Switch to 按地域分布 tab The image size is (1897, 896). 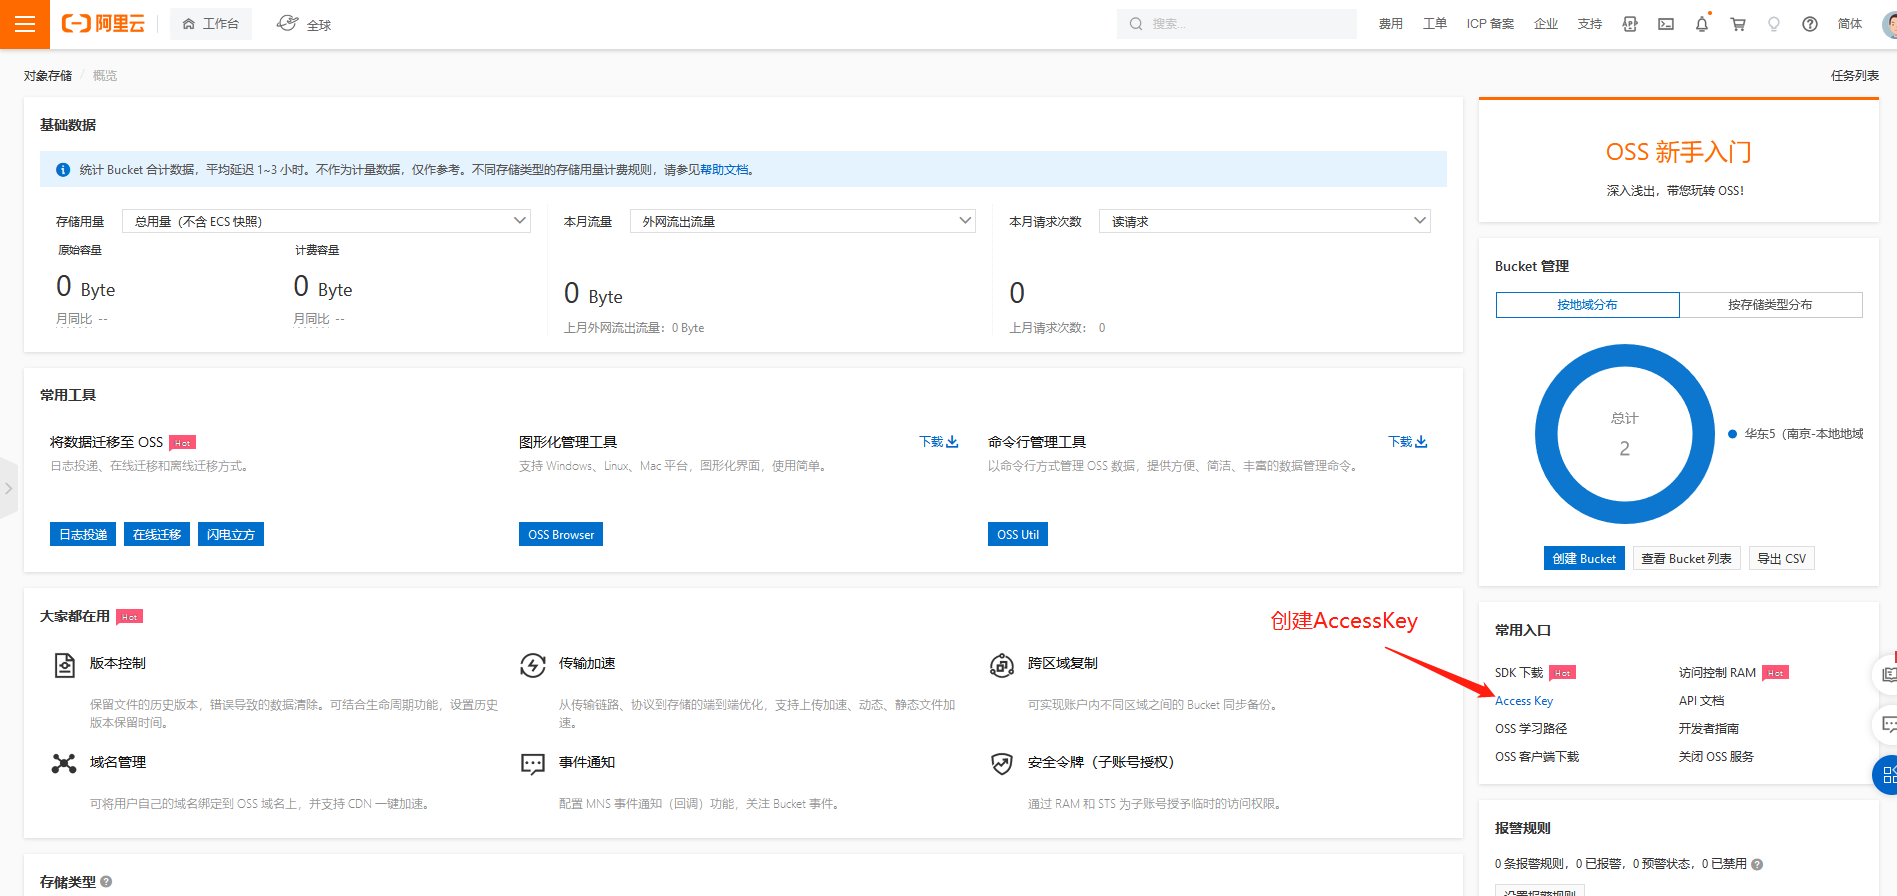(x=1588, y=305)
